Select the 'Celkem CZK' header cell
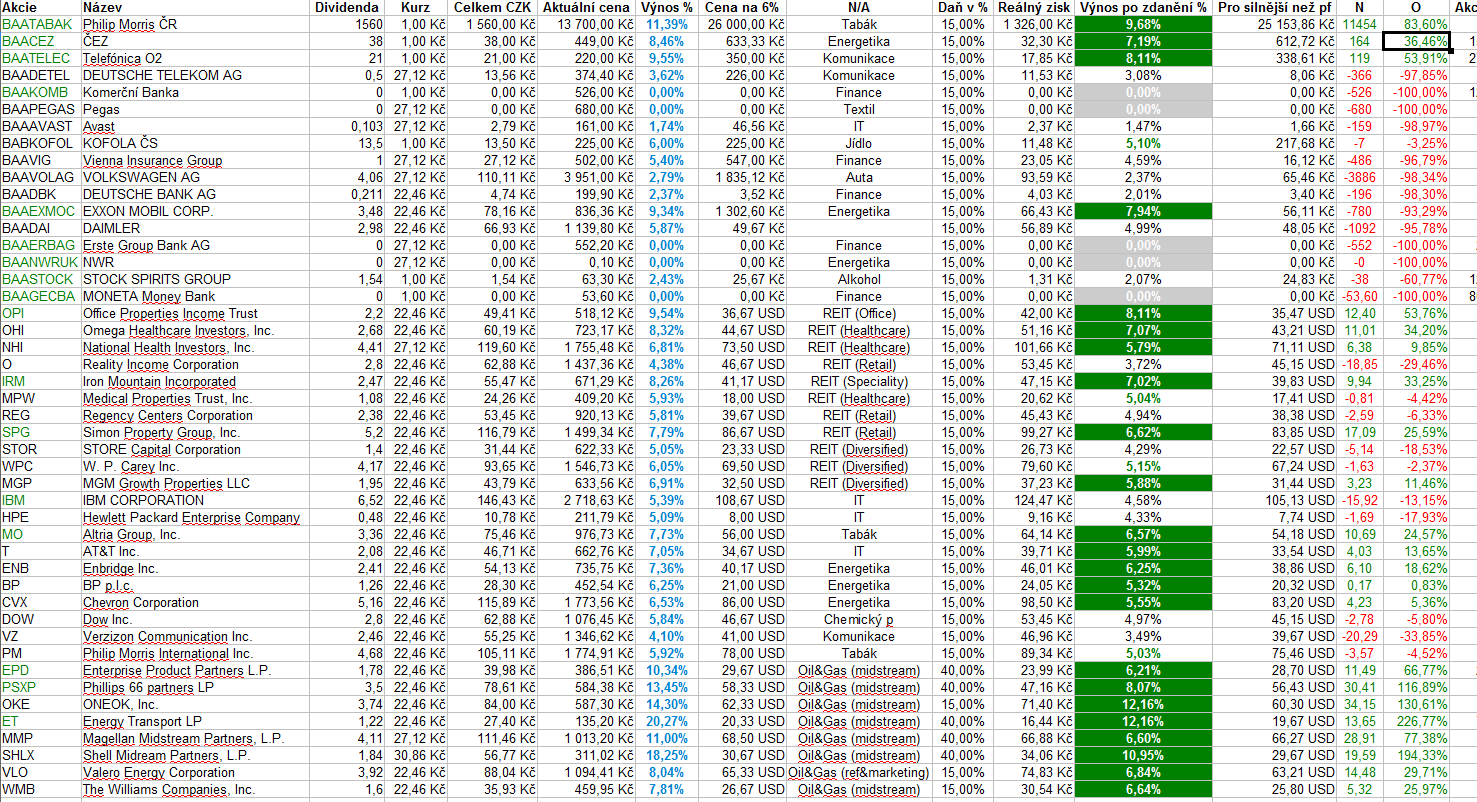Viewport: 1477px width, 802px height. pos(493,7)
